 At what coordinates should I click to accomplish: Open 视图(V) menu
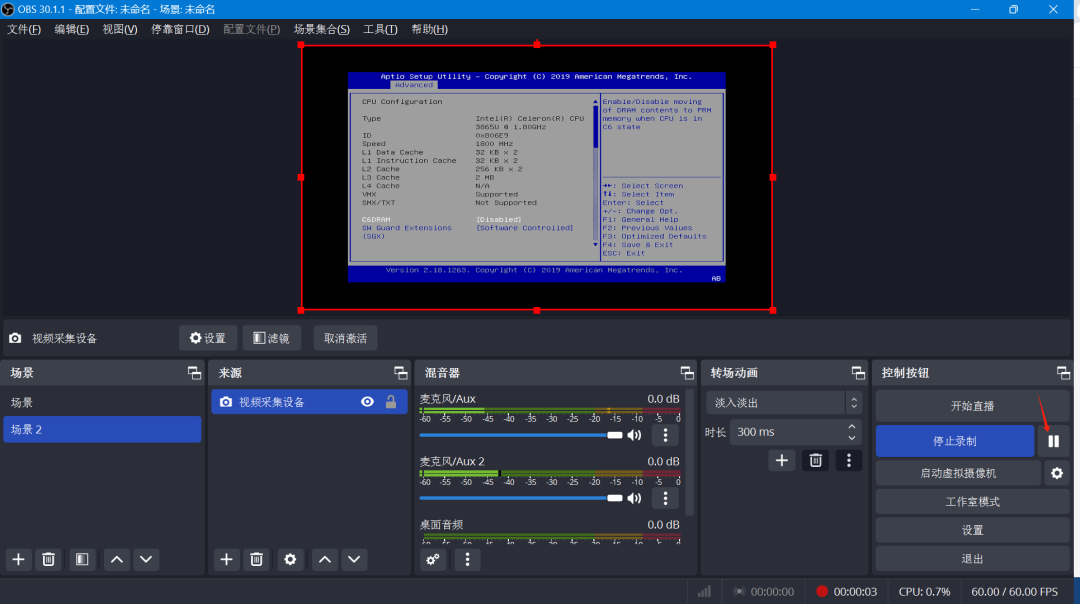point(120,29)
